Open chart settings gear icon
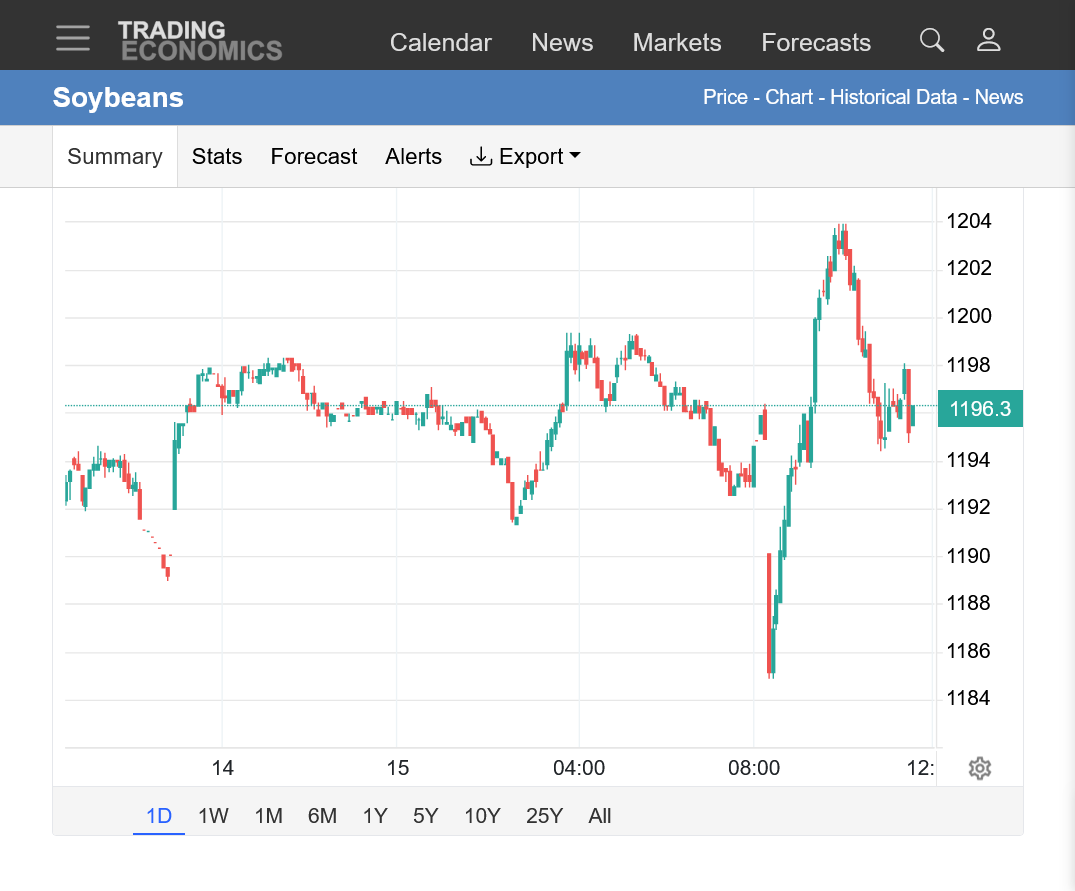This screenshot has height=891, width=1075. pos(980,768)
